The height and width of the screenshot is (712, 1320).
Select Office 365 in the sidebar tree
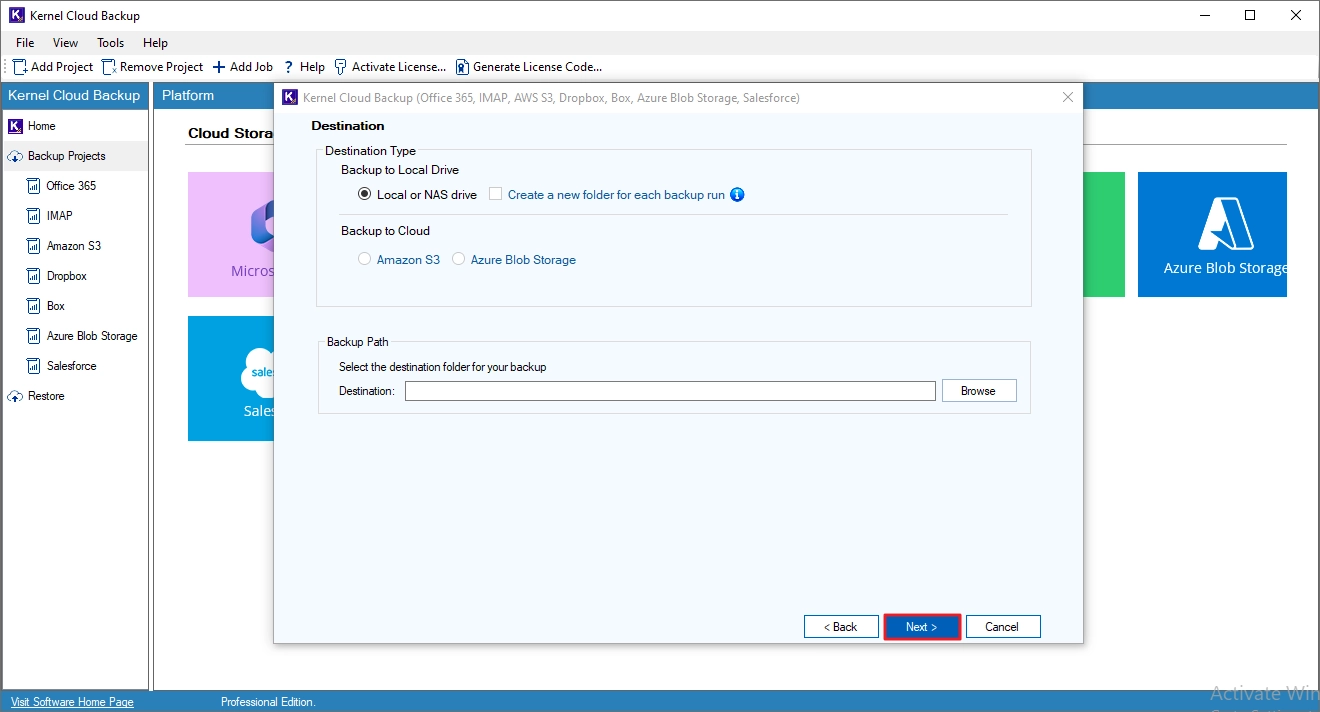(71, 186)
